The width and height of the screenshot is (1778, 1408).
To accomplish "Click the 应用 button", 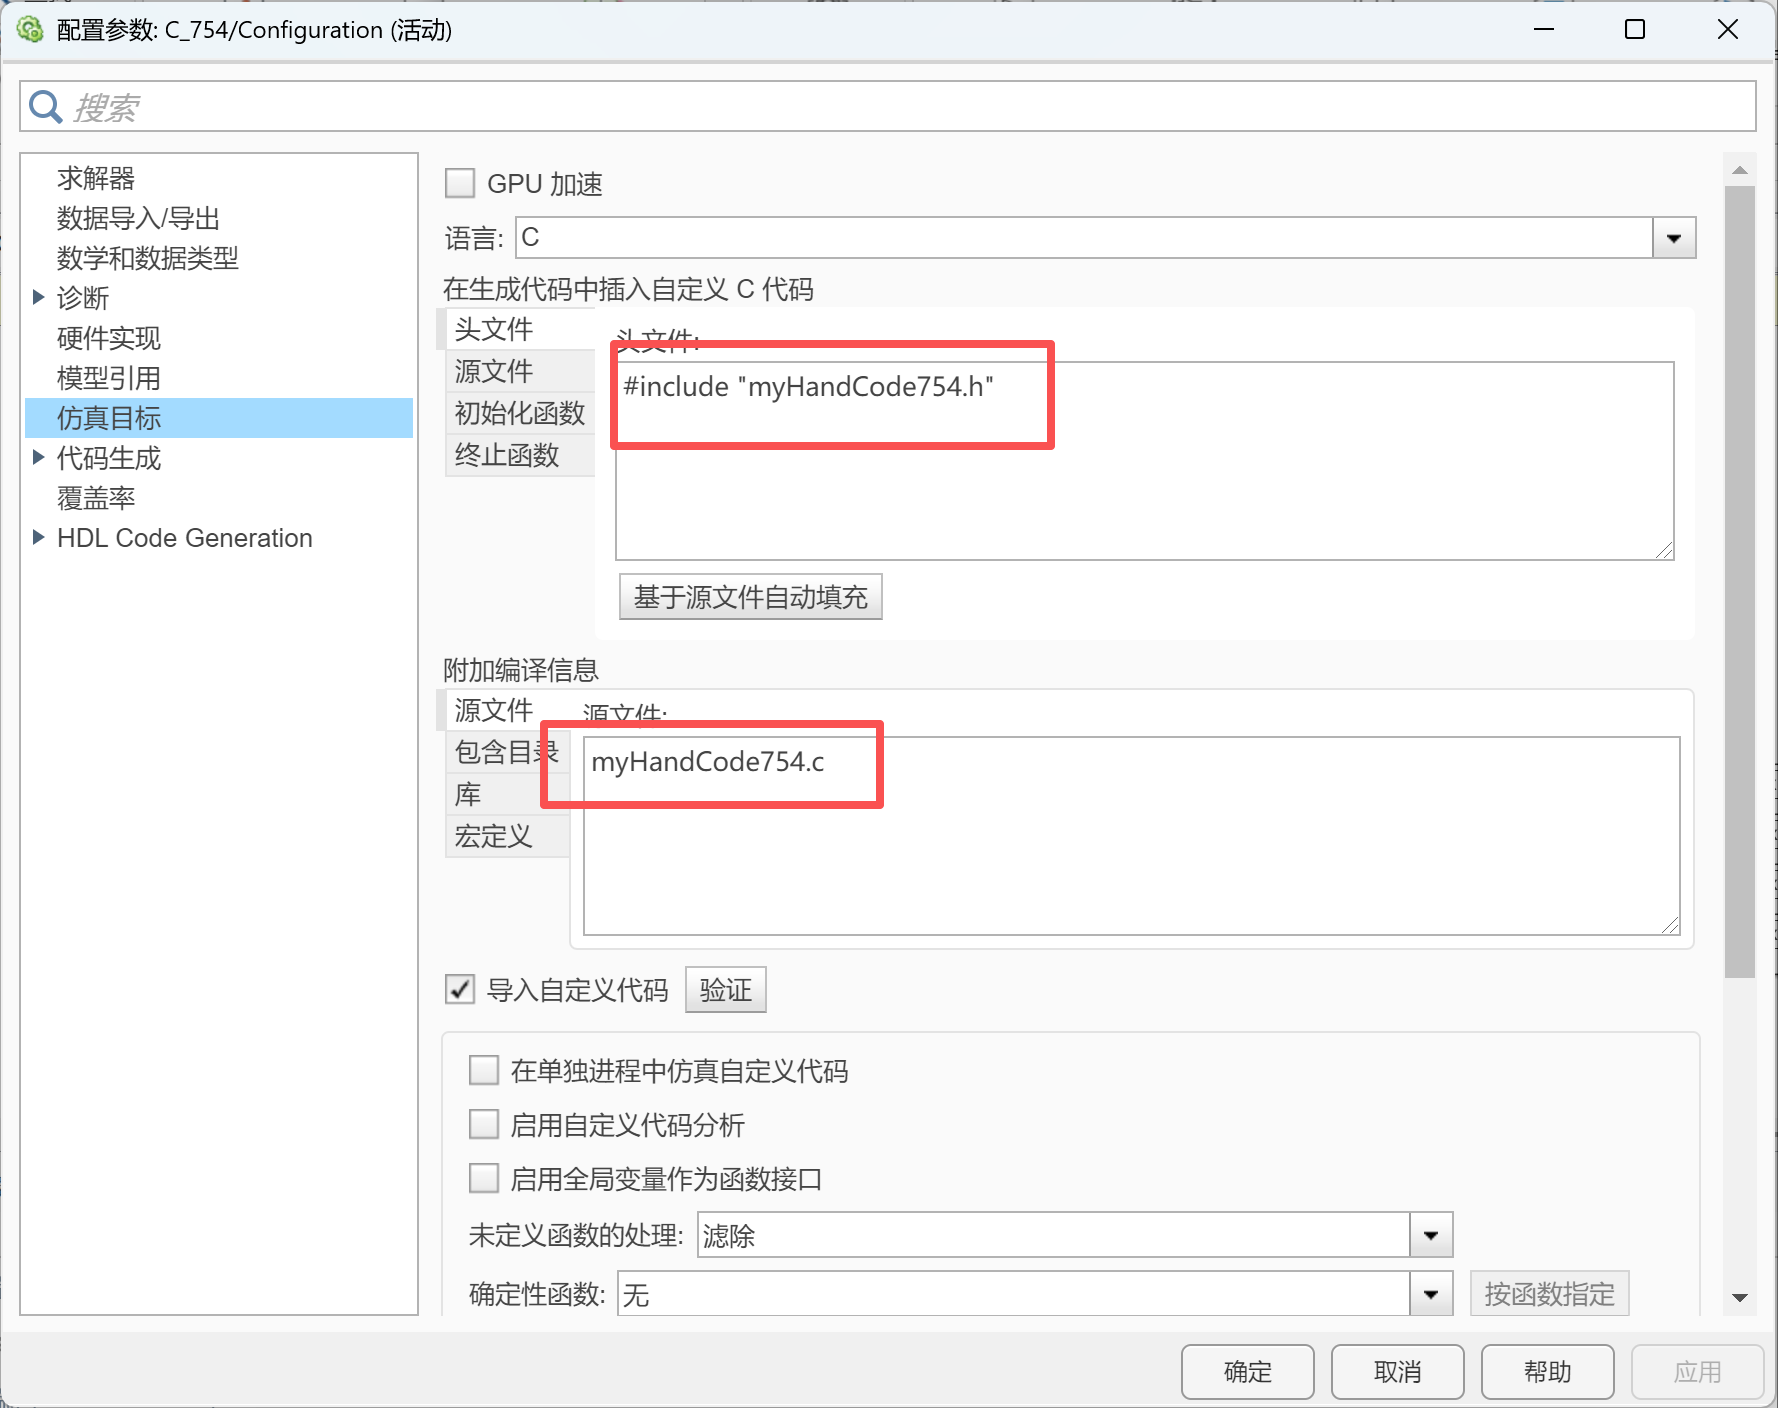I will tap(1698, 1371).
